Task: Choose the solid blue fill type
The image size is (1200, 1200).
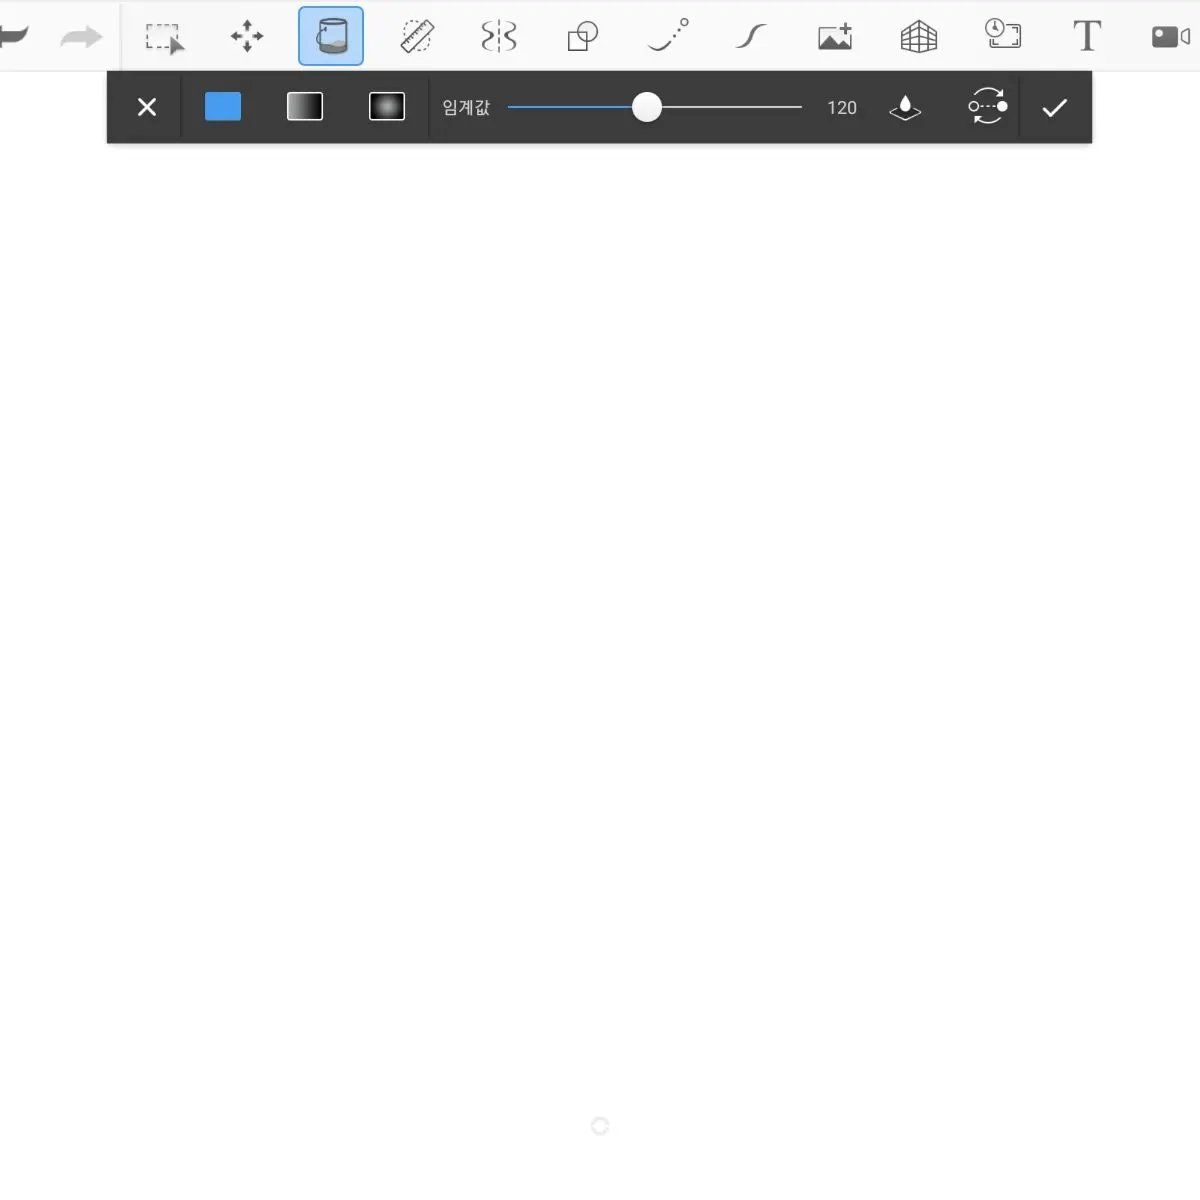Action: pos(223,106)
